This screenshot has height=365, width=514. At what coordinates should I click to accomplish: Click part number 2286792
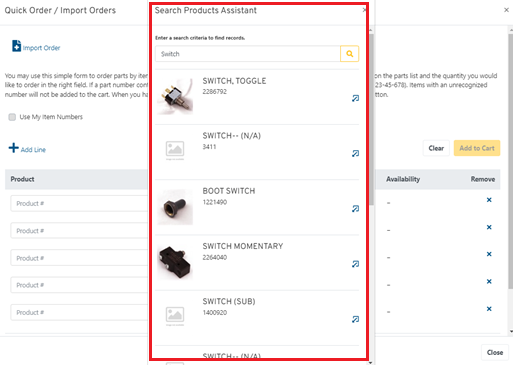coord(214,91)
